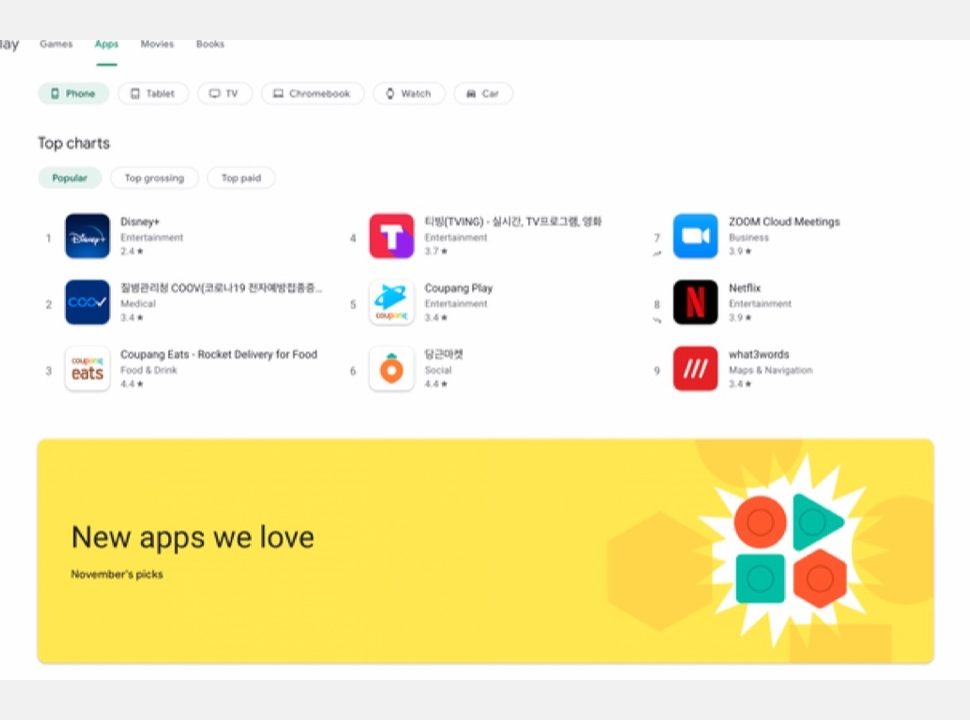Click the Maps & Navigation category label
Viewport: 970px width, 720px height.
click(771, 370)
